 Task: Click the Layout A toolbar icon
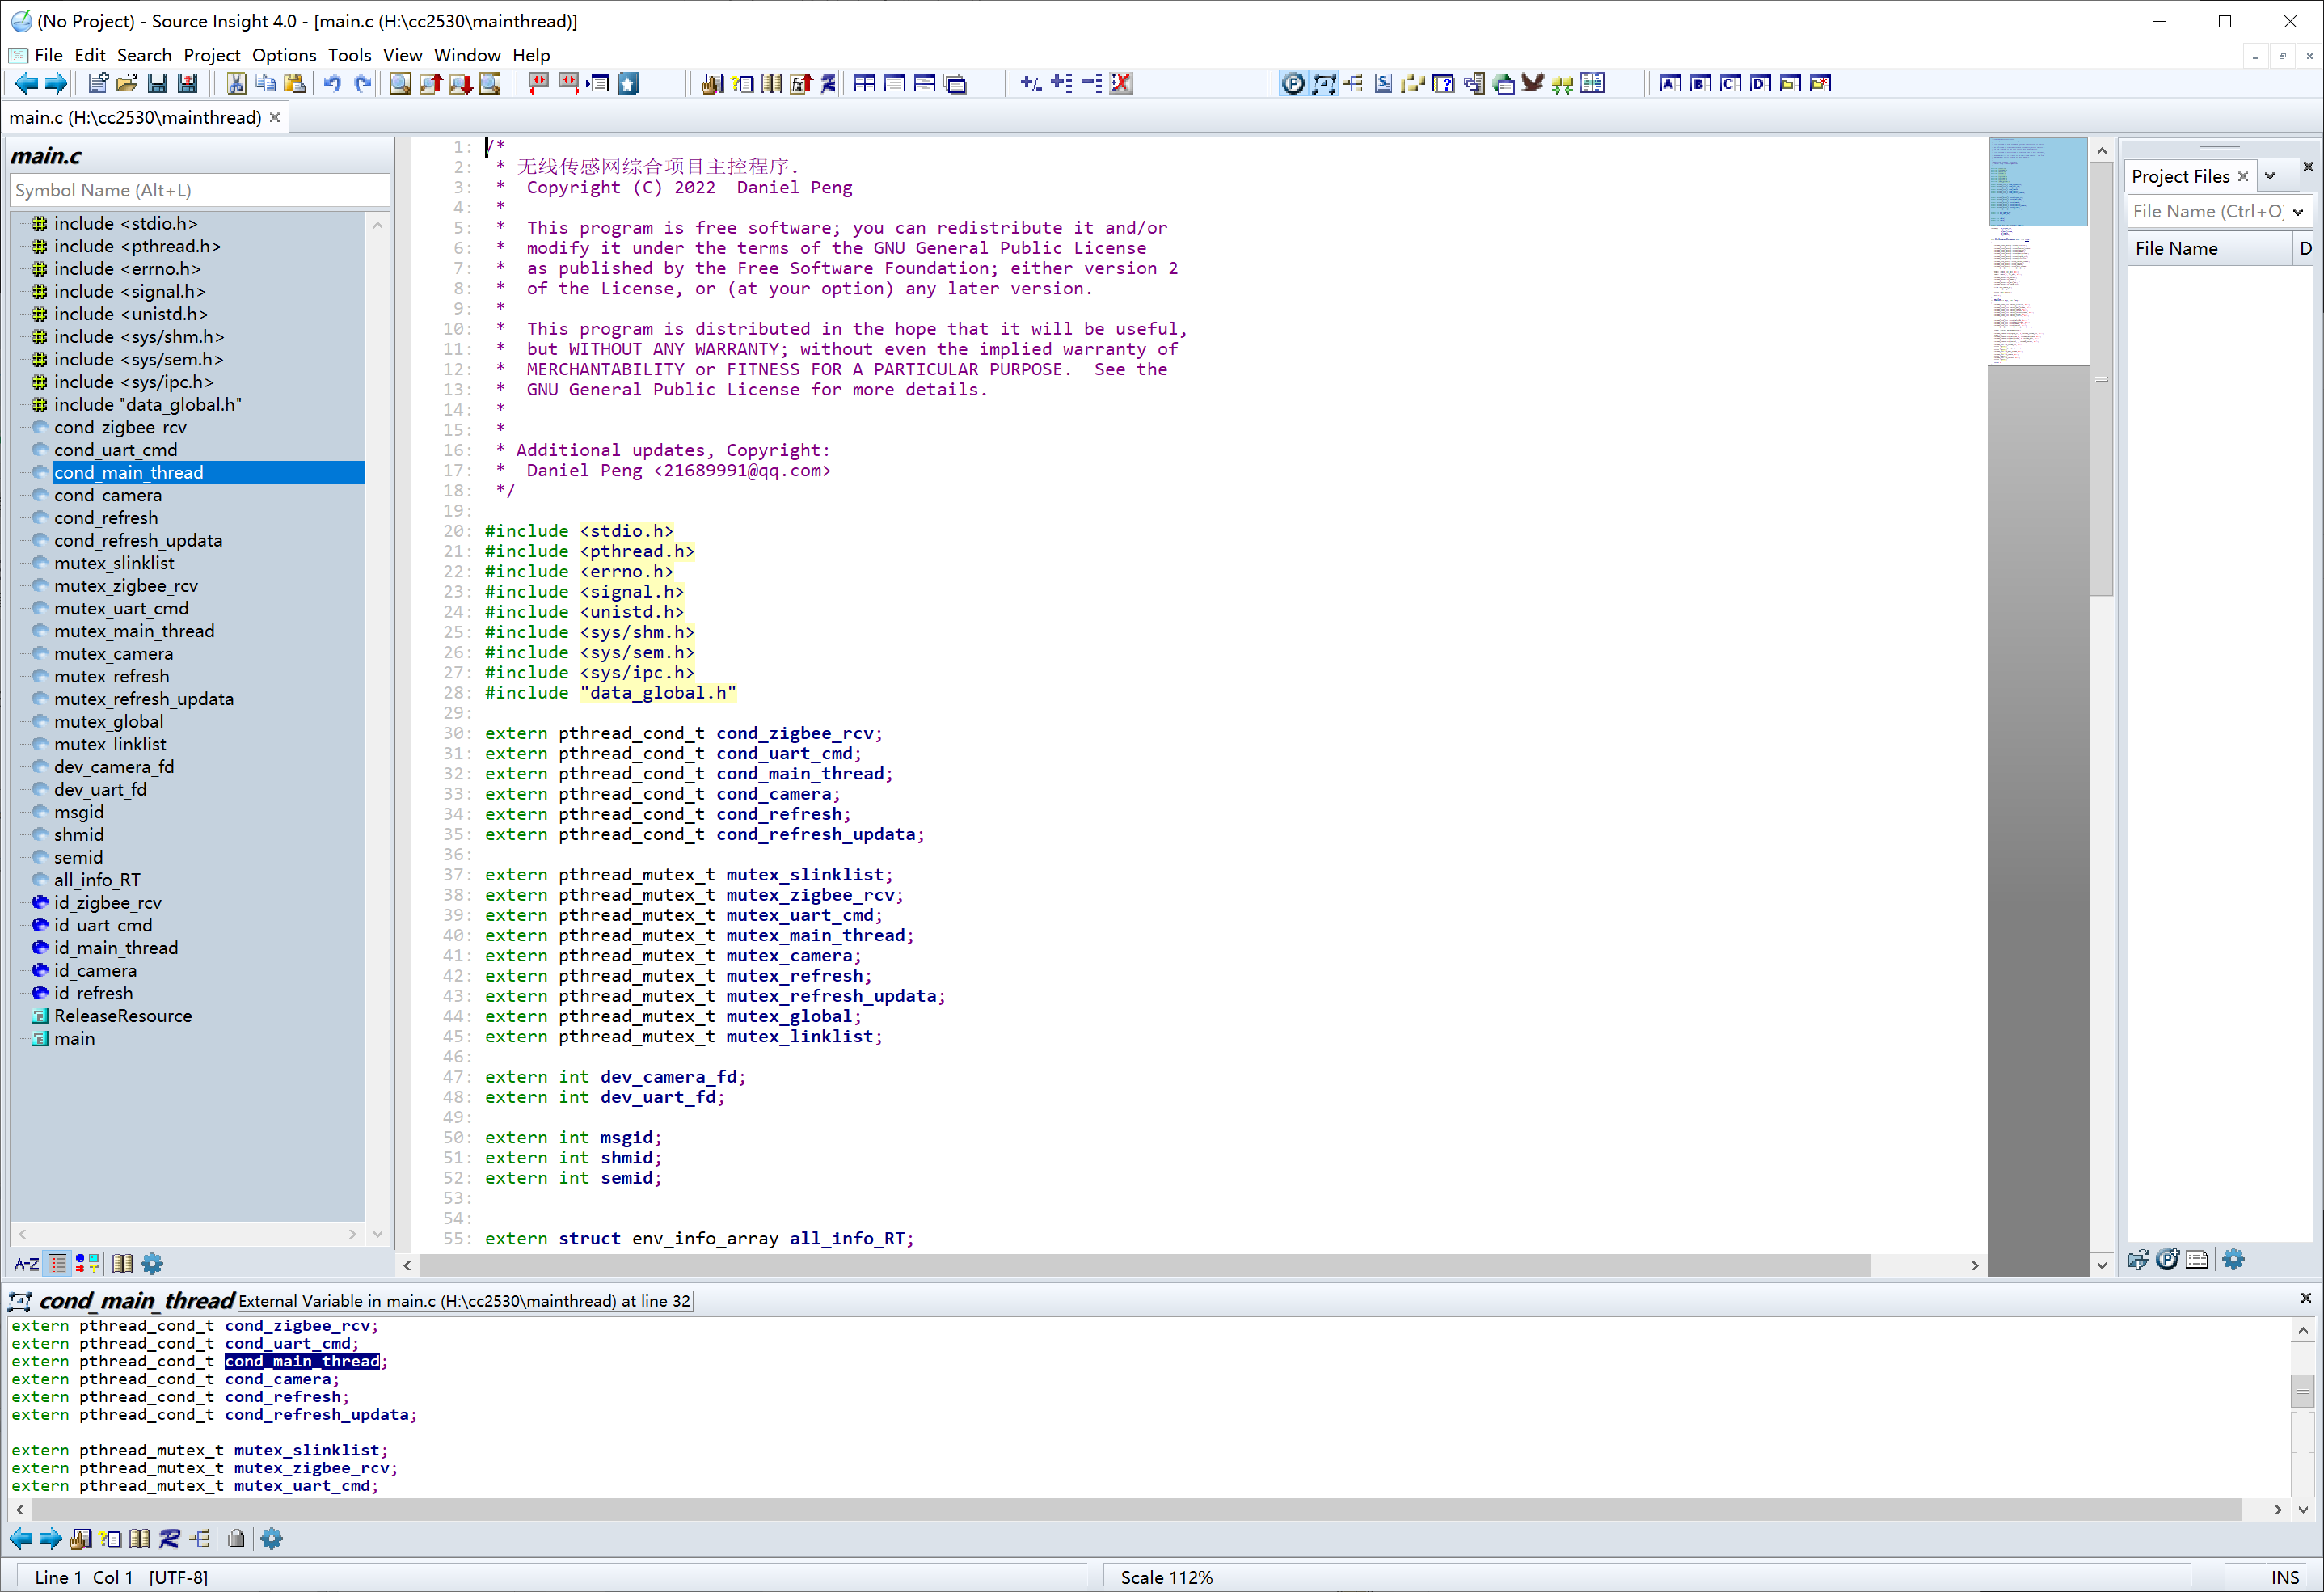pyautogui.click(x=1670, y=84)
